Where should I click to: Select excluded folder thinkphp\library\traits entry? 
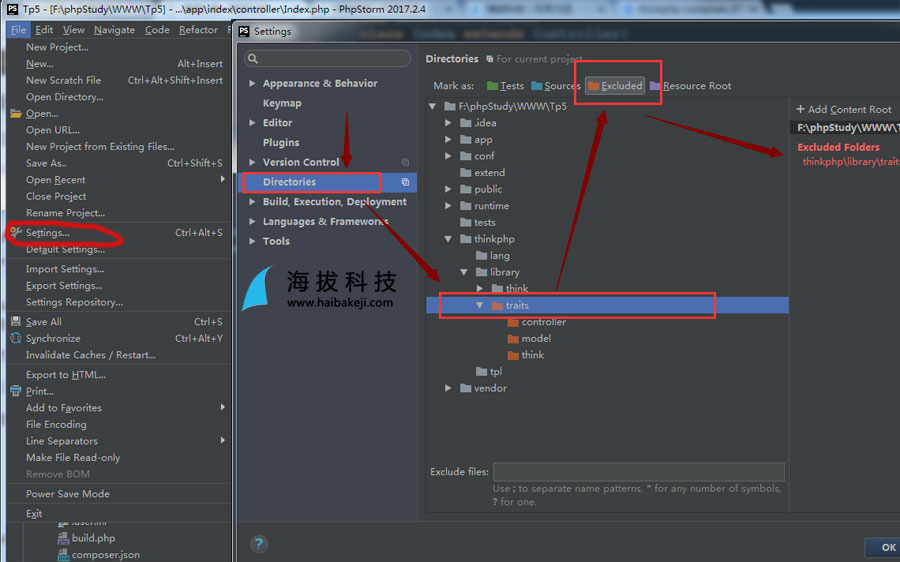(851, 162)
